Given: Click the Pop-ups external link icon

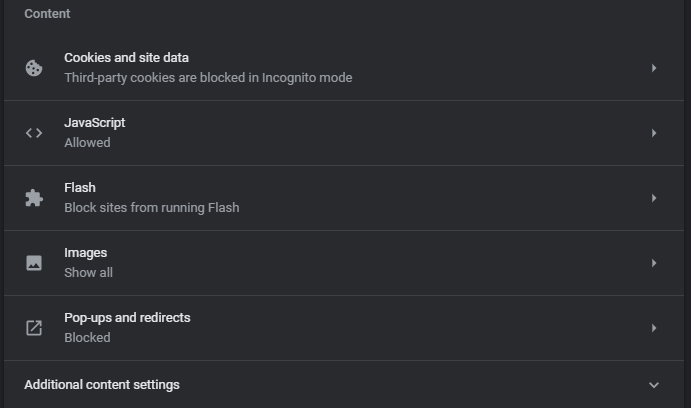Looking at the screenshot, I should [x=34, y=328].
